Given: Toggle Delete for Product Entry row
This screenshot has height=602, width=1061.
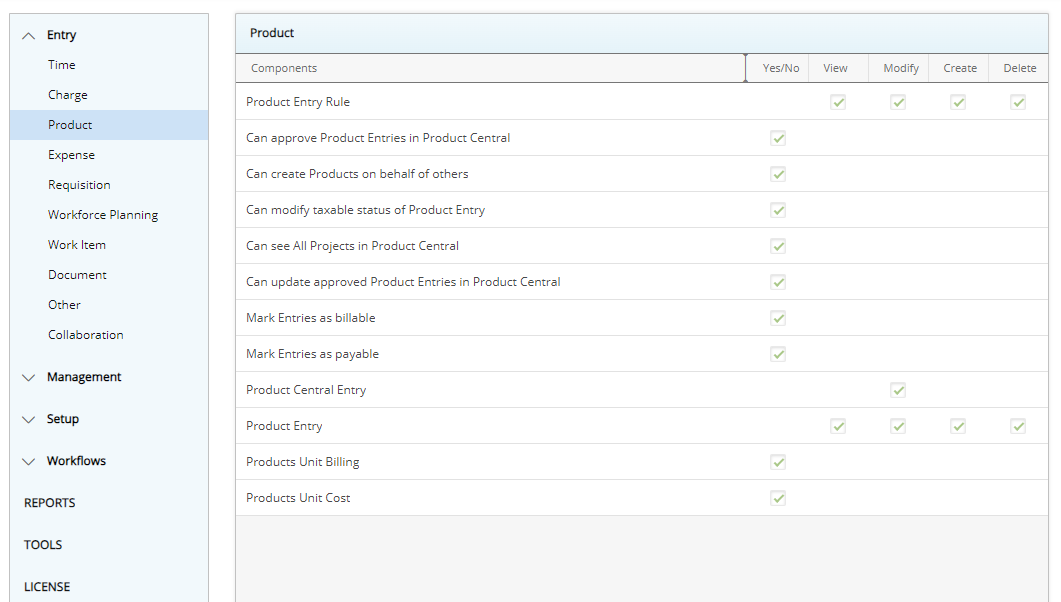Looking at the screenshot, I should coord(1018,426).
